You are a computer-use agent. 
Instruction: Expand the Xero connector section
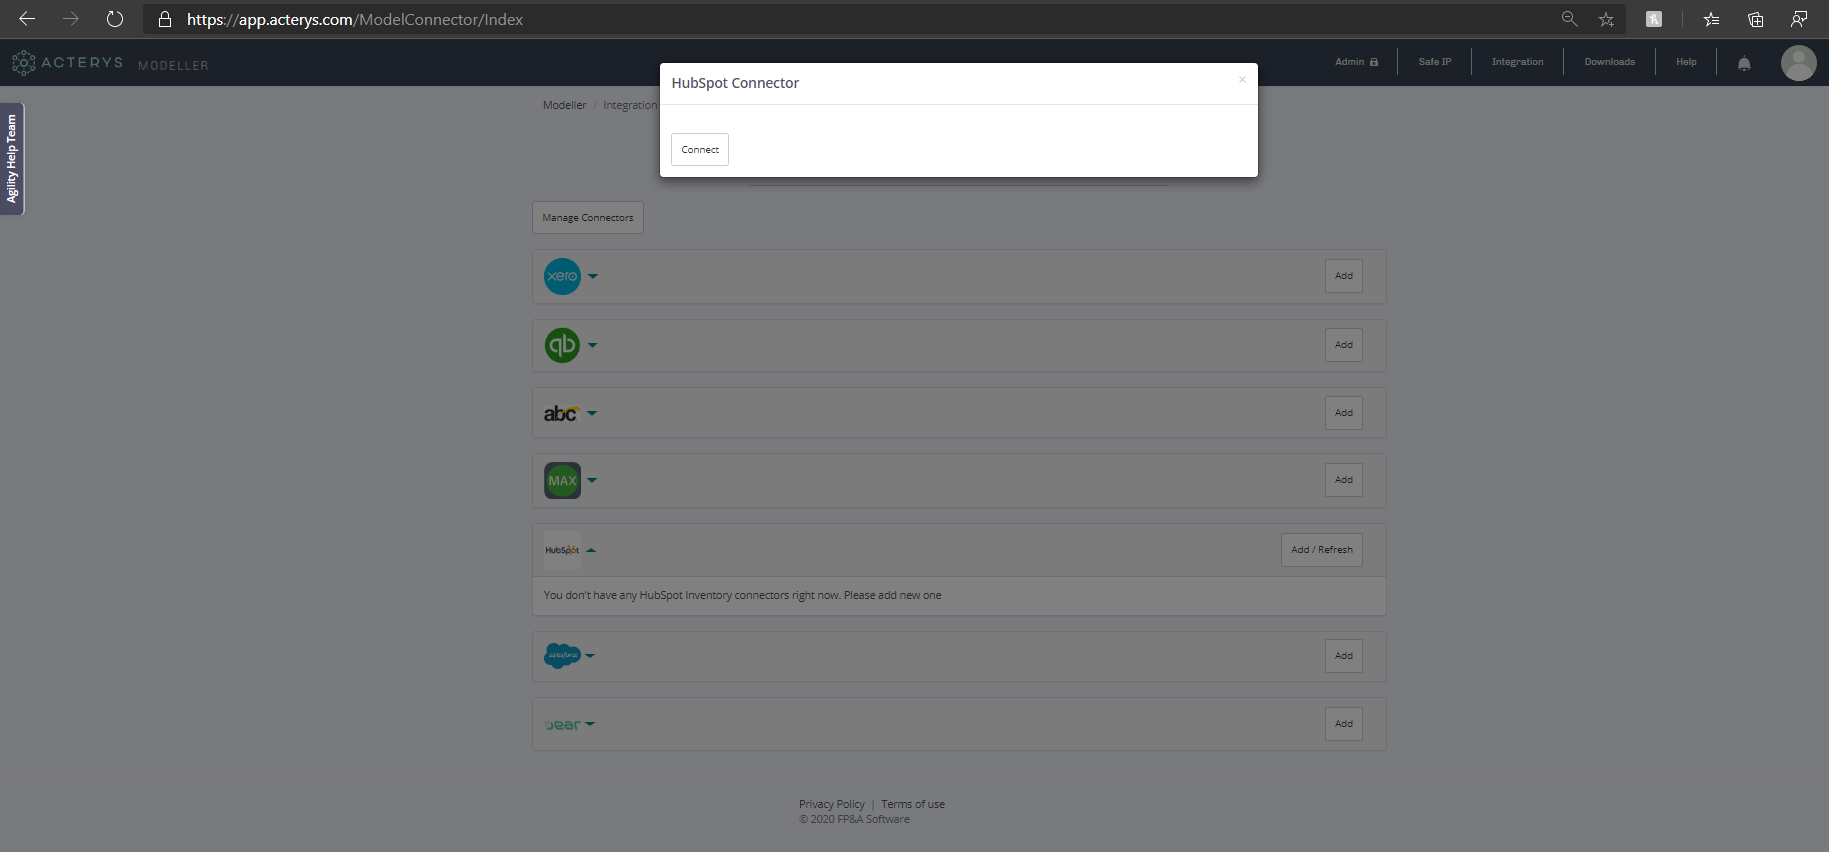click(x=593, y=276)
